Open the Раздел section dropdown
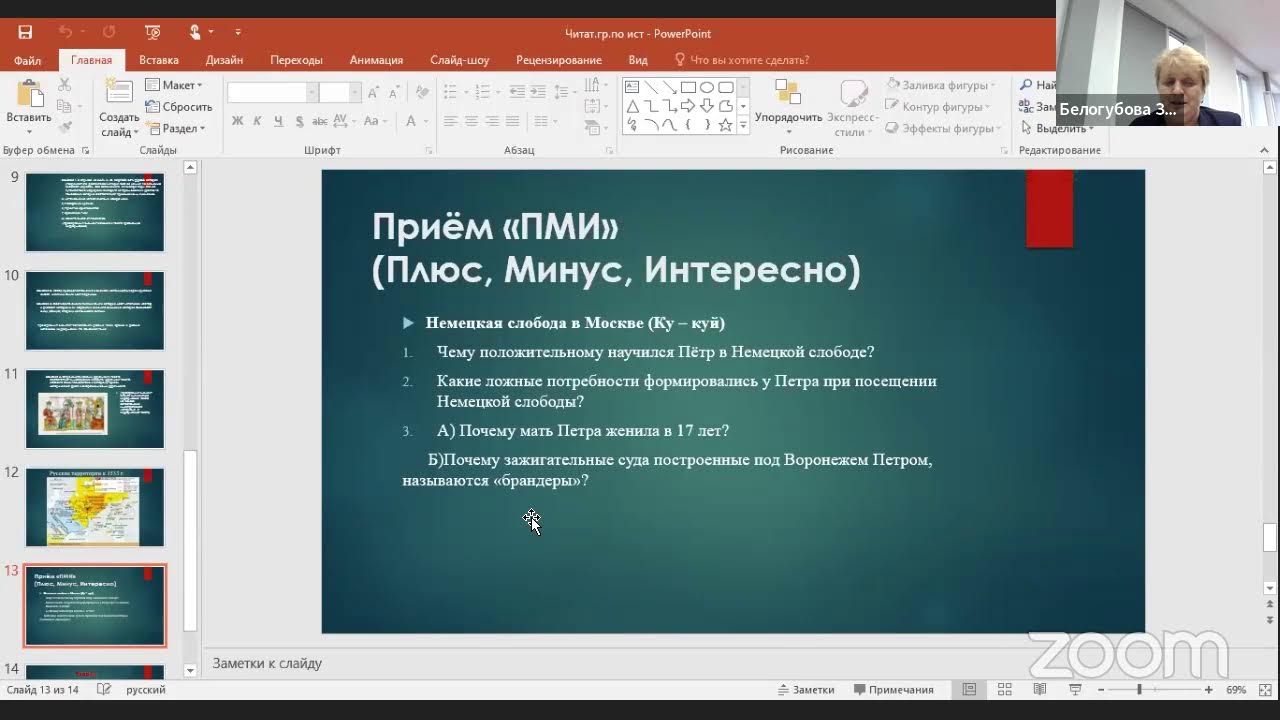Image resolution: width=1280 pixels, height=720 pixels. (x=175, y=128)
